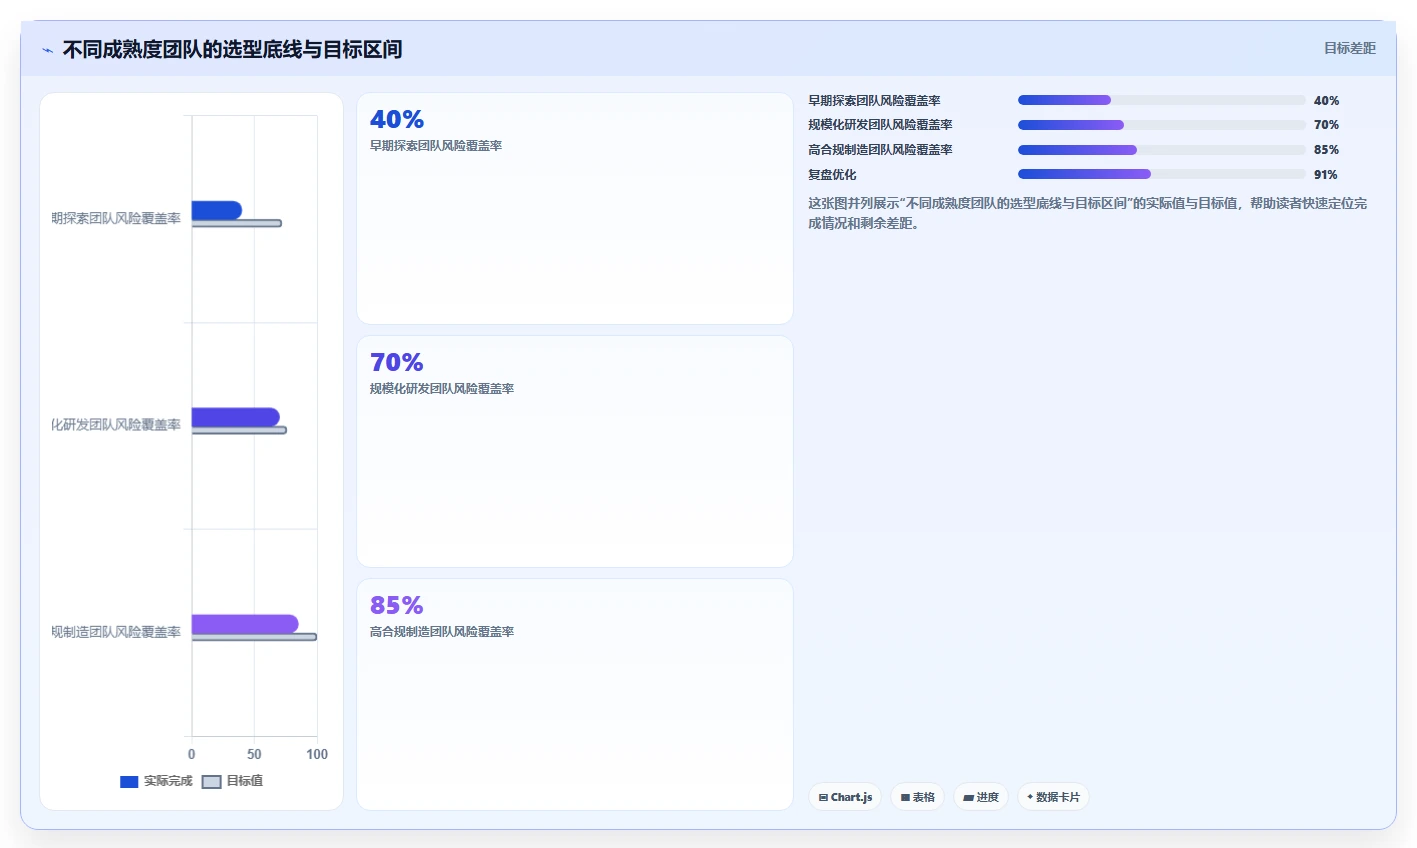Select the 85% data card

tap(575, 695)
